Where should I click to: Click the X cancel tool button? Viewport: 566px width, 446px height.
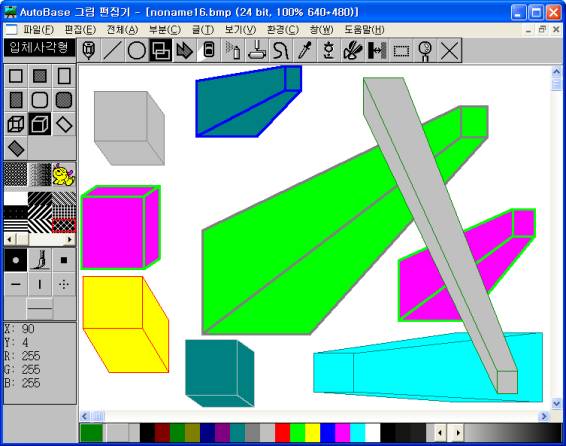pos(449,50)
